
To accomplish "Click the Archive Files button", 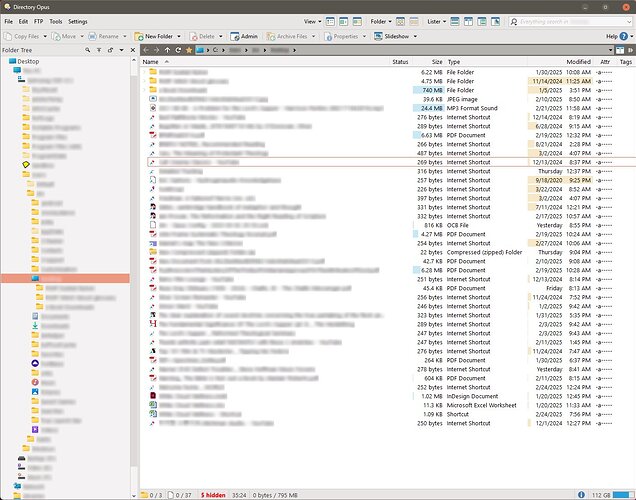I will [287, 36].
